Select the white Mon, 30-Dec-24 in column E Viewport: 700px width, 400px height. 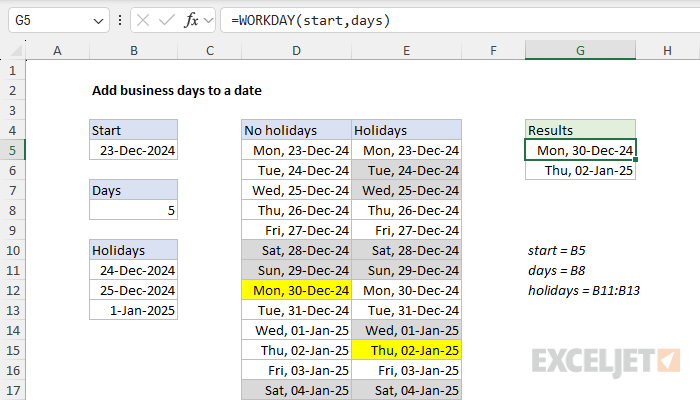pos(406,291)
